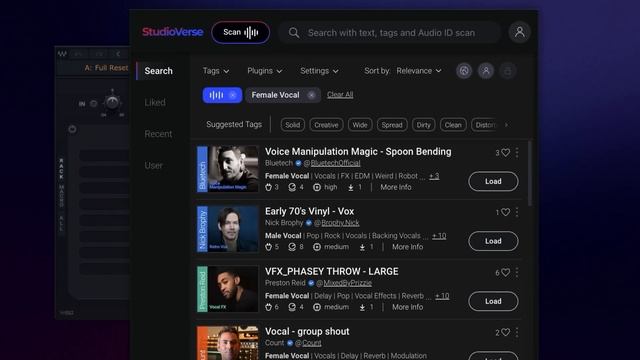Click the device count icon on Voice Manipulation
The width and height of the screenshot is (640, 360).
(x=292, y=187)
